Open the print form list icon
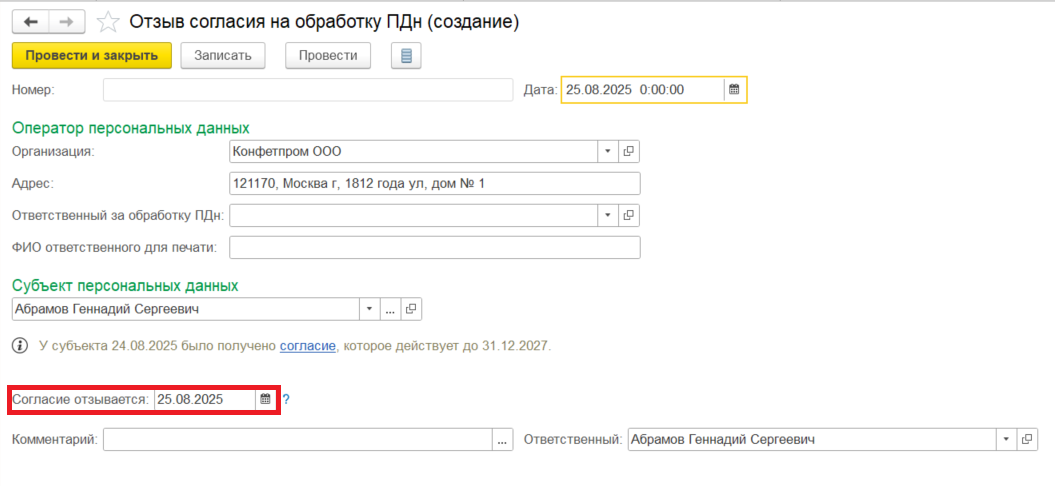 pos(406,56)
